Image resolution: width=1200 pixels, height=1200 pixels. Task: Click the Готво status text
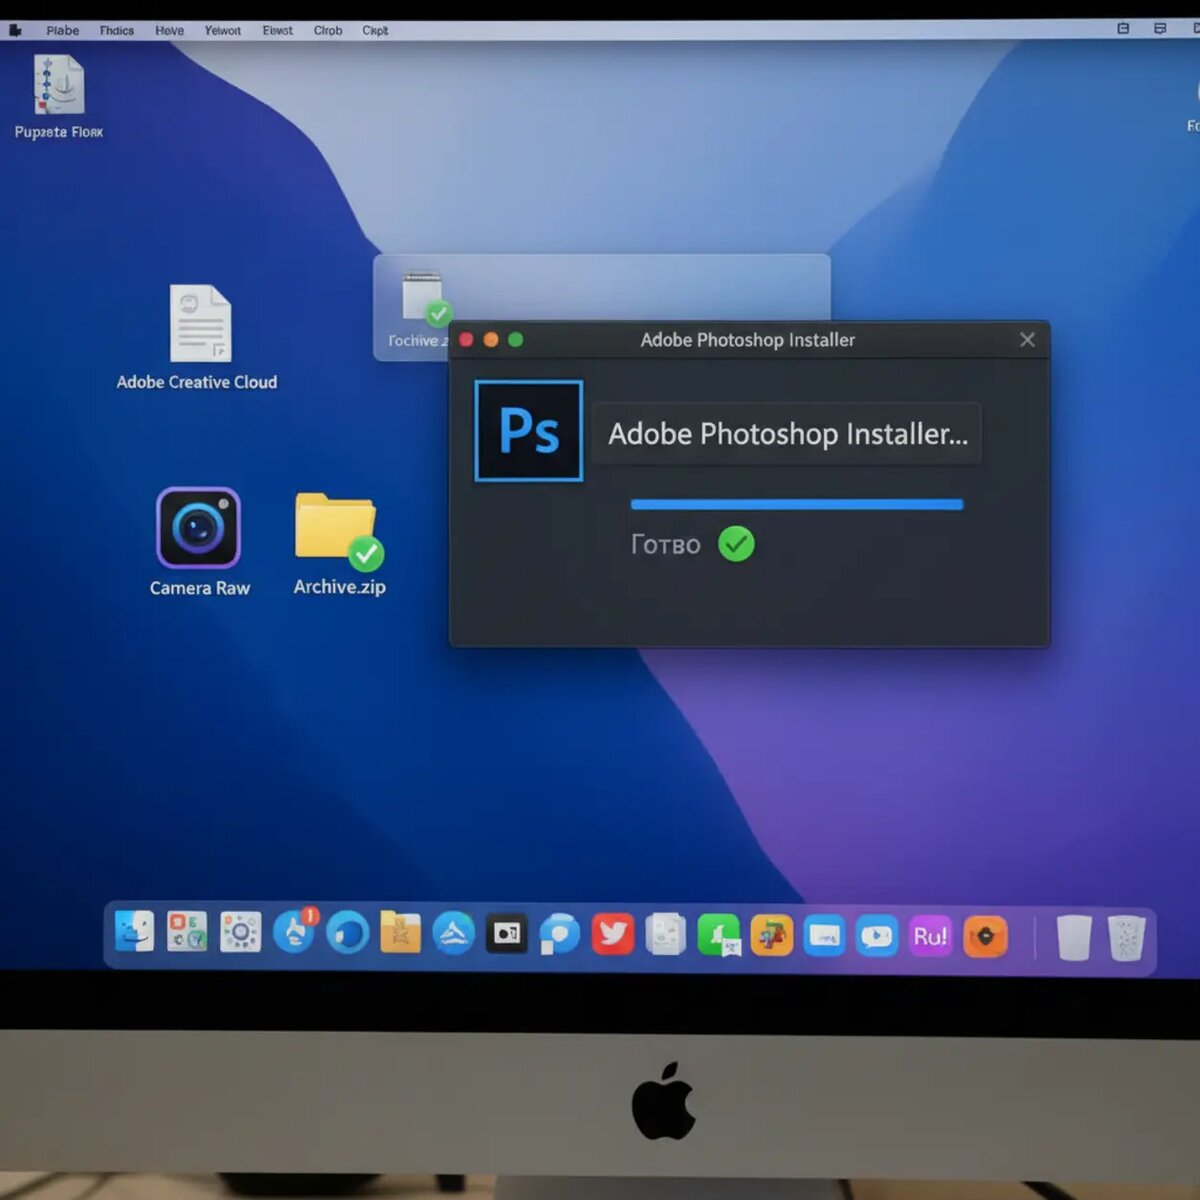pos(665,545)
